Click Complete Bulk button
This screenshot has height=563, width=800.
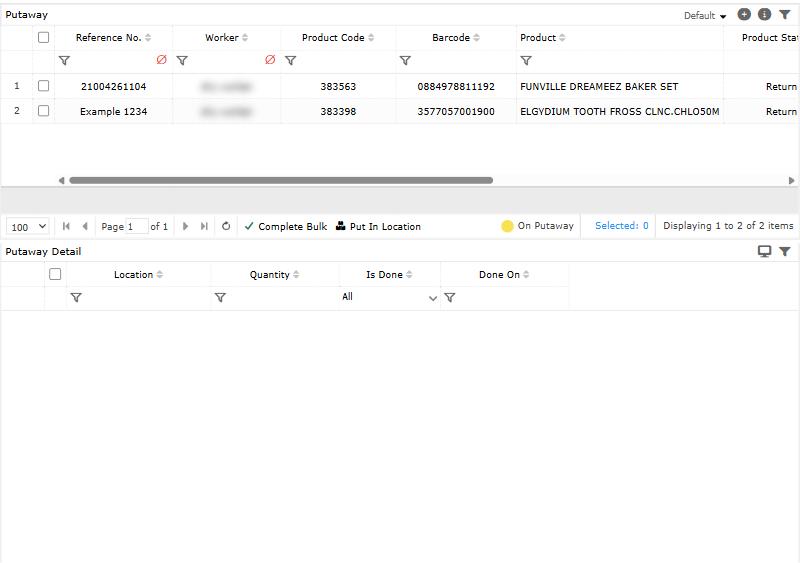(286, 226)
